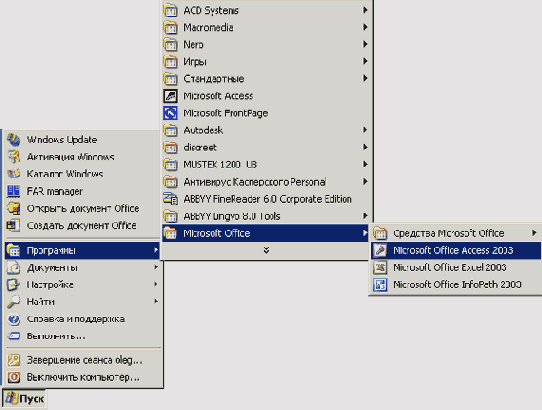Click the Найти magnifier icon
This screenshot has height=410, width=542.
click(14, 301)
